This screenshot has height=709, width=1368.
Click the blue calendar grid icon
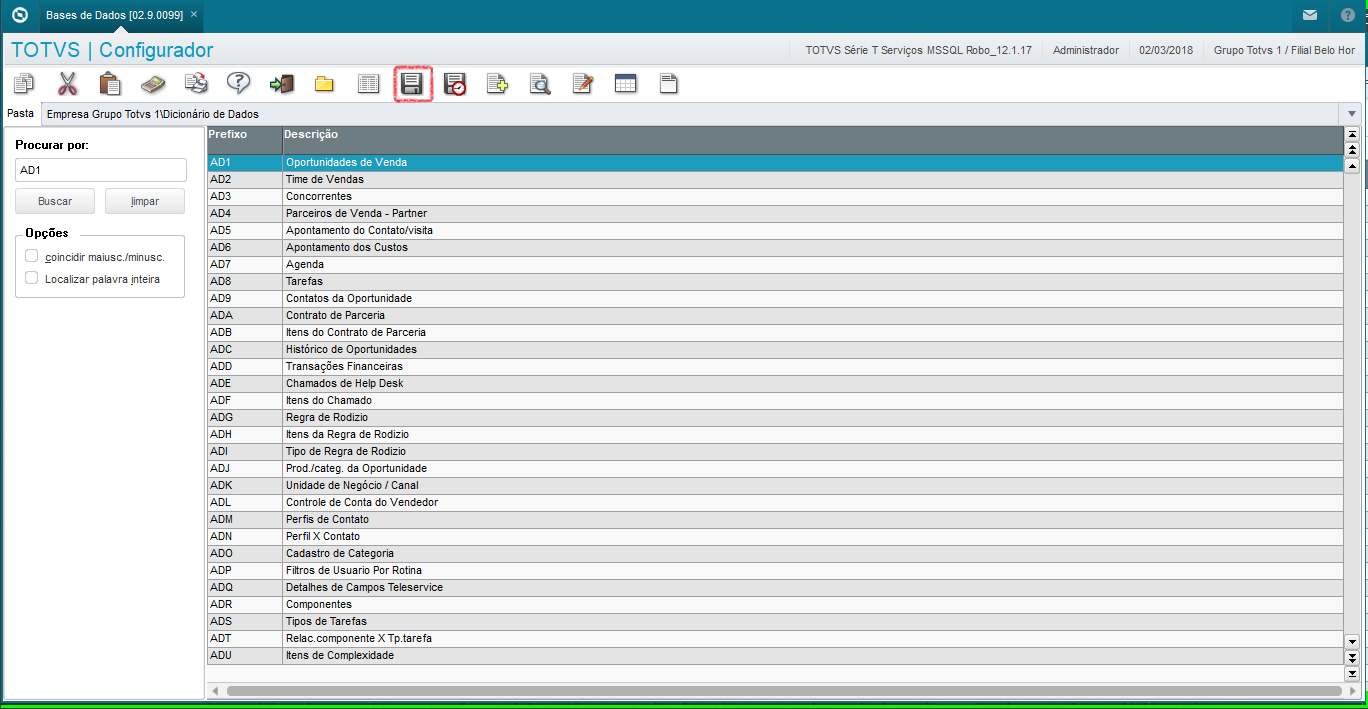pos(625,84)
